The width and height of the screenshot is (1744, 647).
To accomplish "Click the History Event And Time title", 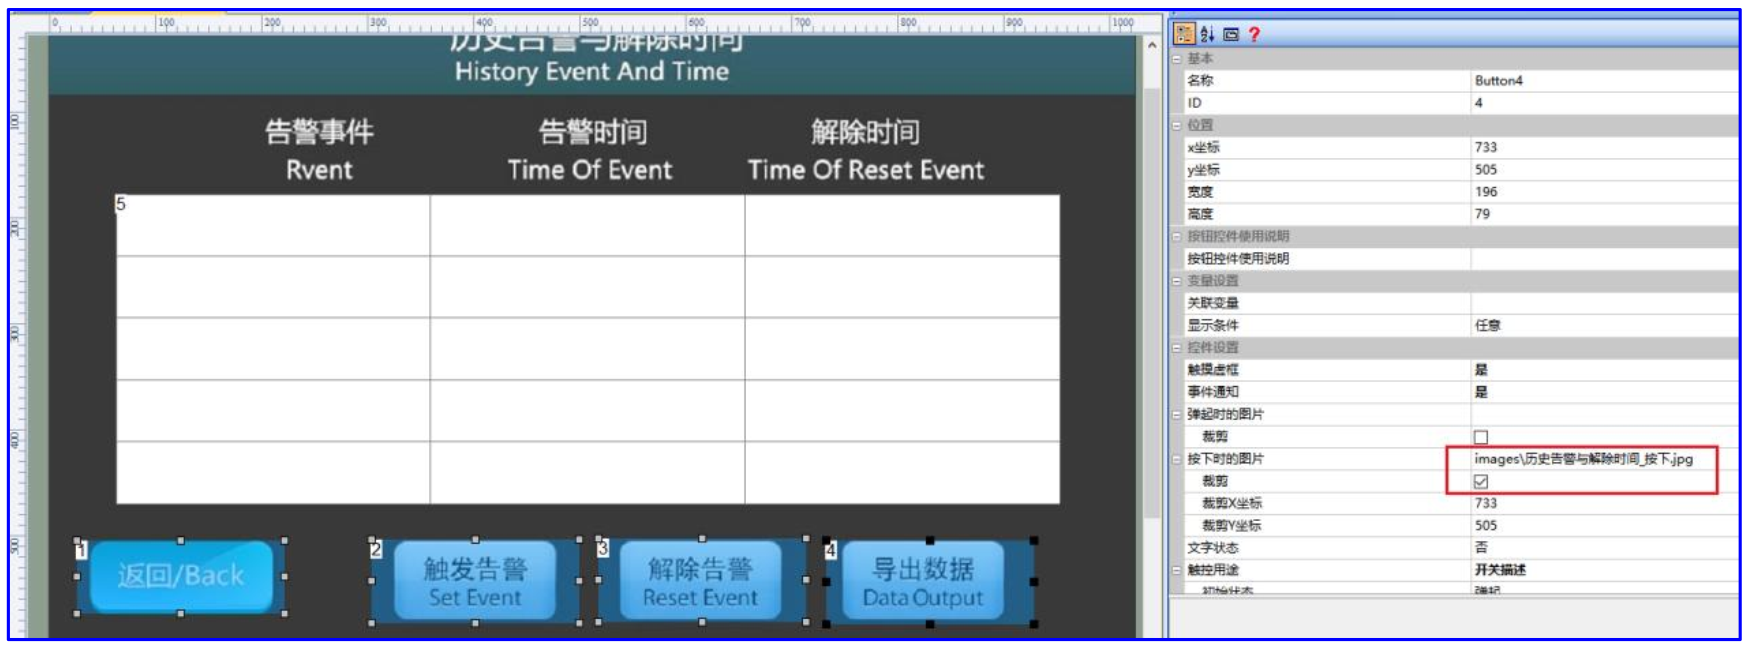I will pos(592,71).
